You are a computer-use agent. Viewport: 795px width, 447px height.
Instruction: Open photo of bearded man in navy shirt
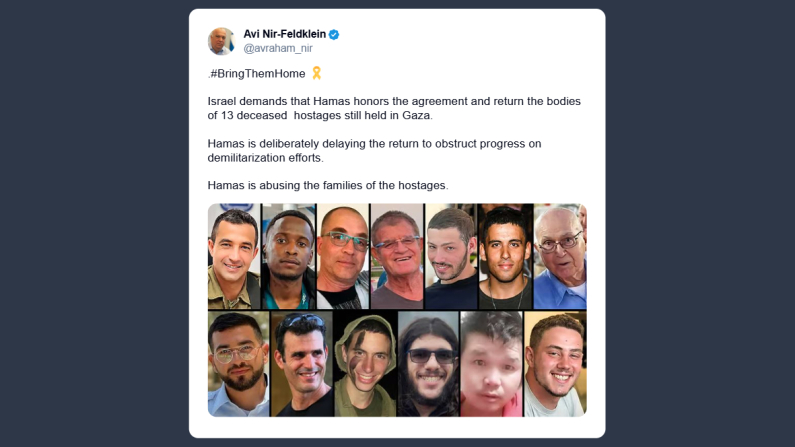(x=451, y=256)
